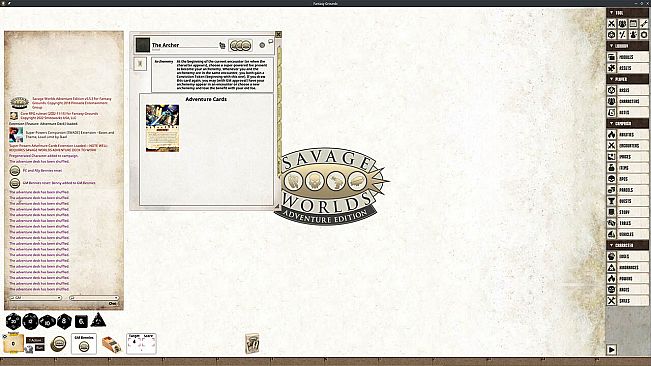Open the Images list
The width and height of the screenshot is (651, 366).
click(x=627, y=157)
